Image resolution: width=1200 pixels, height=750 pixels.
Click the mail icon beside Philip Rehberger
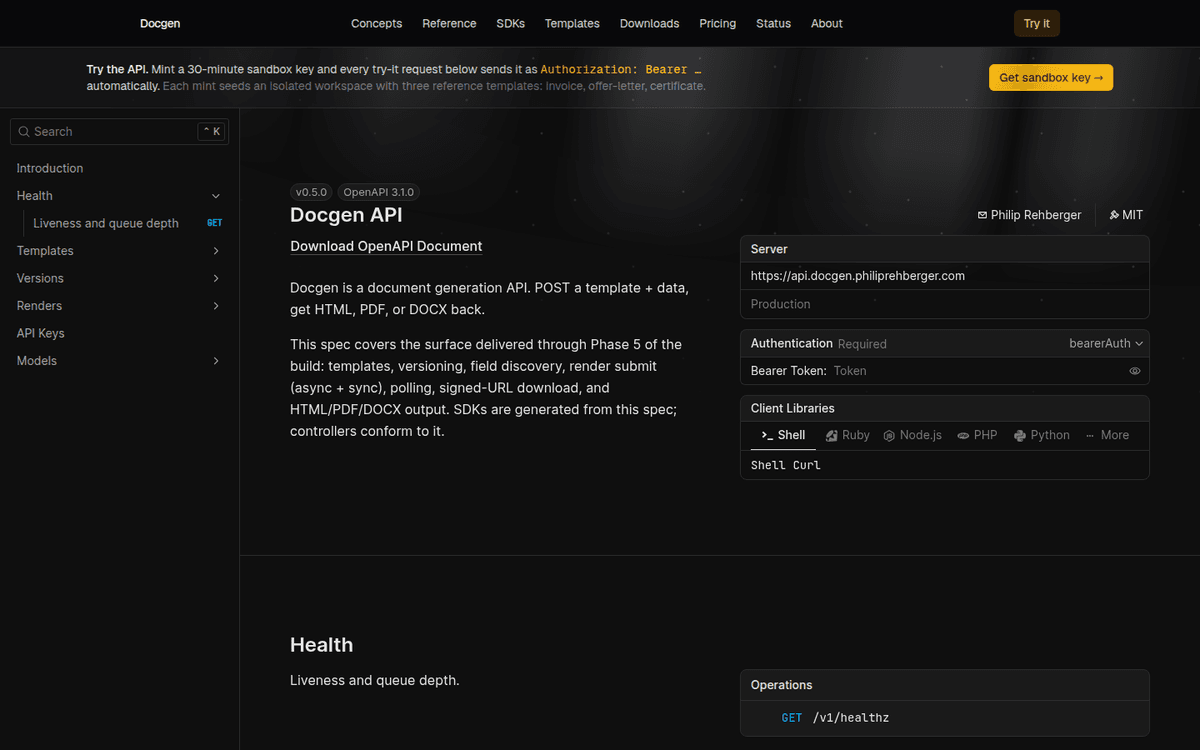(982, 215)
